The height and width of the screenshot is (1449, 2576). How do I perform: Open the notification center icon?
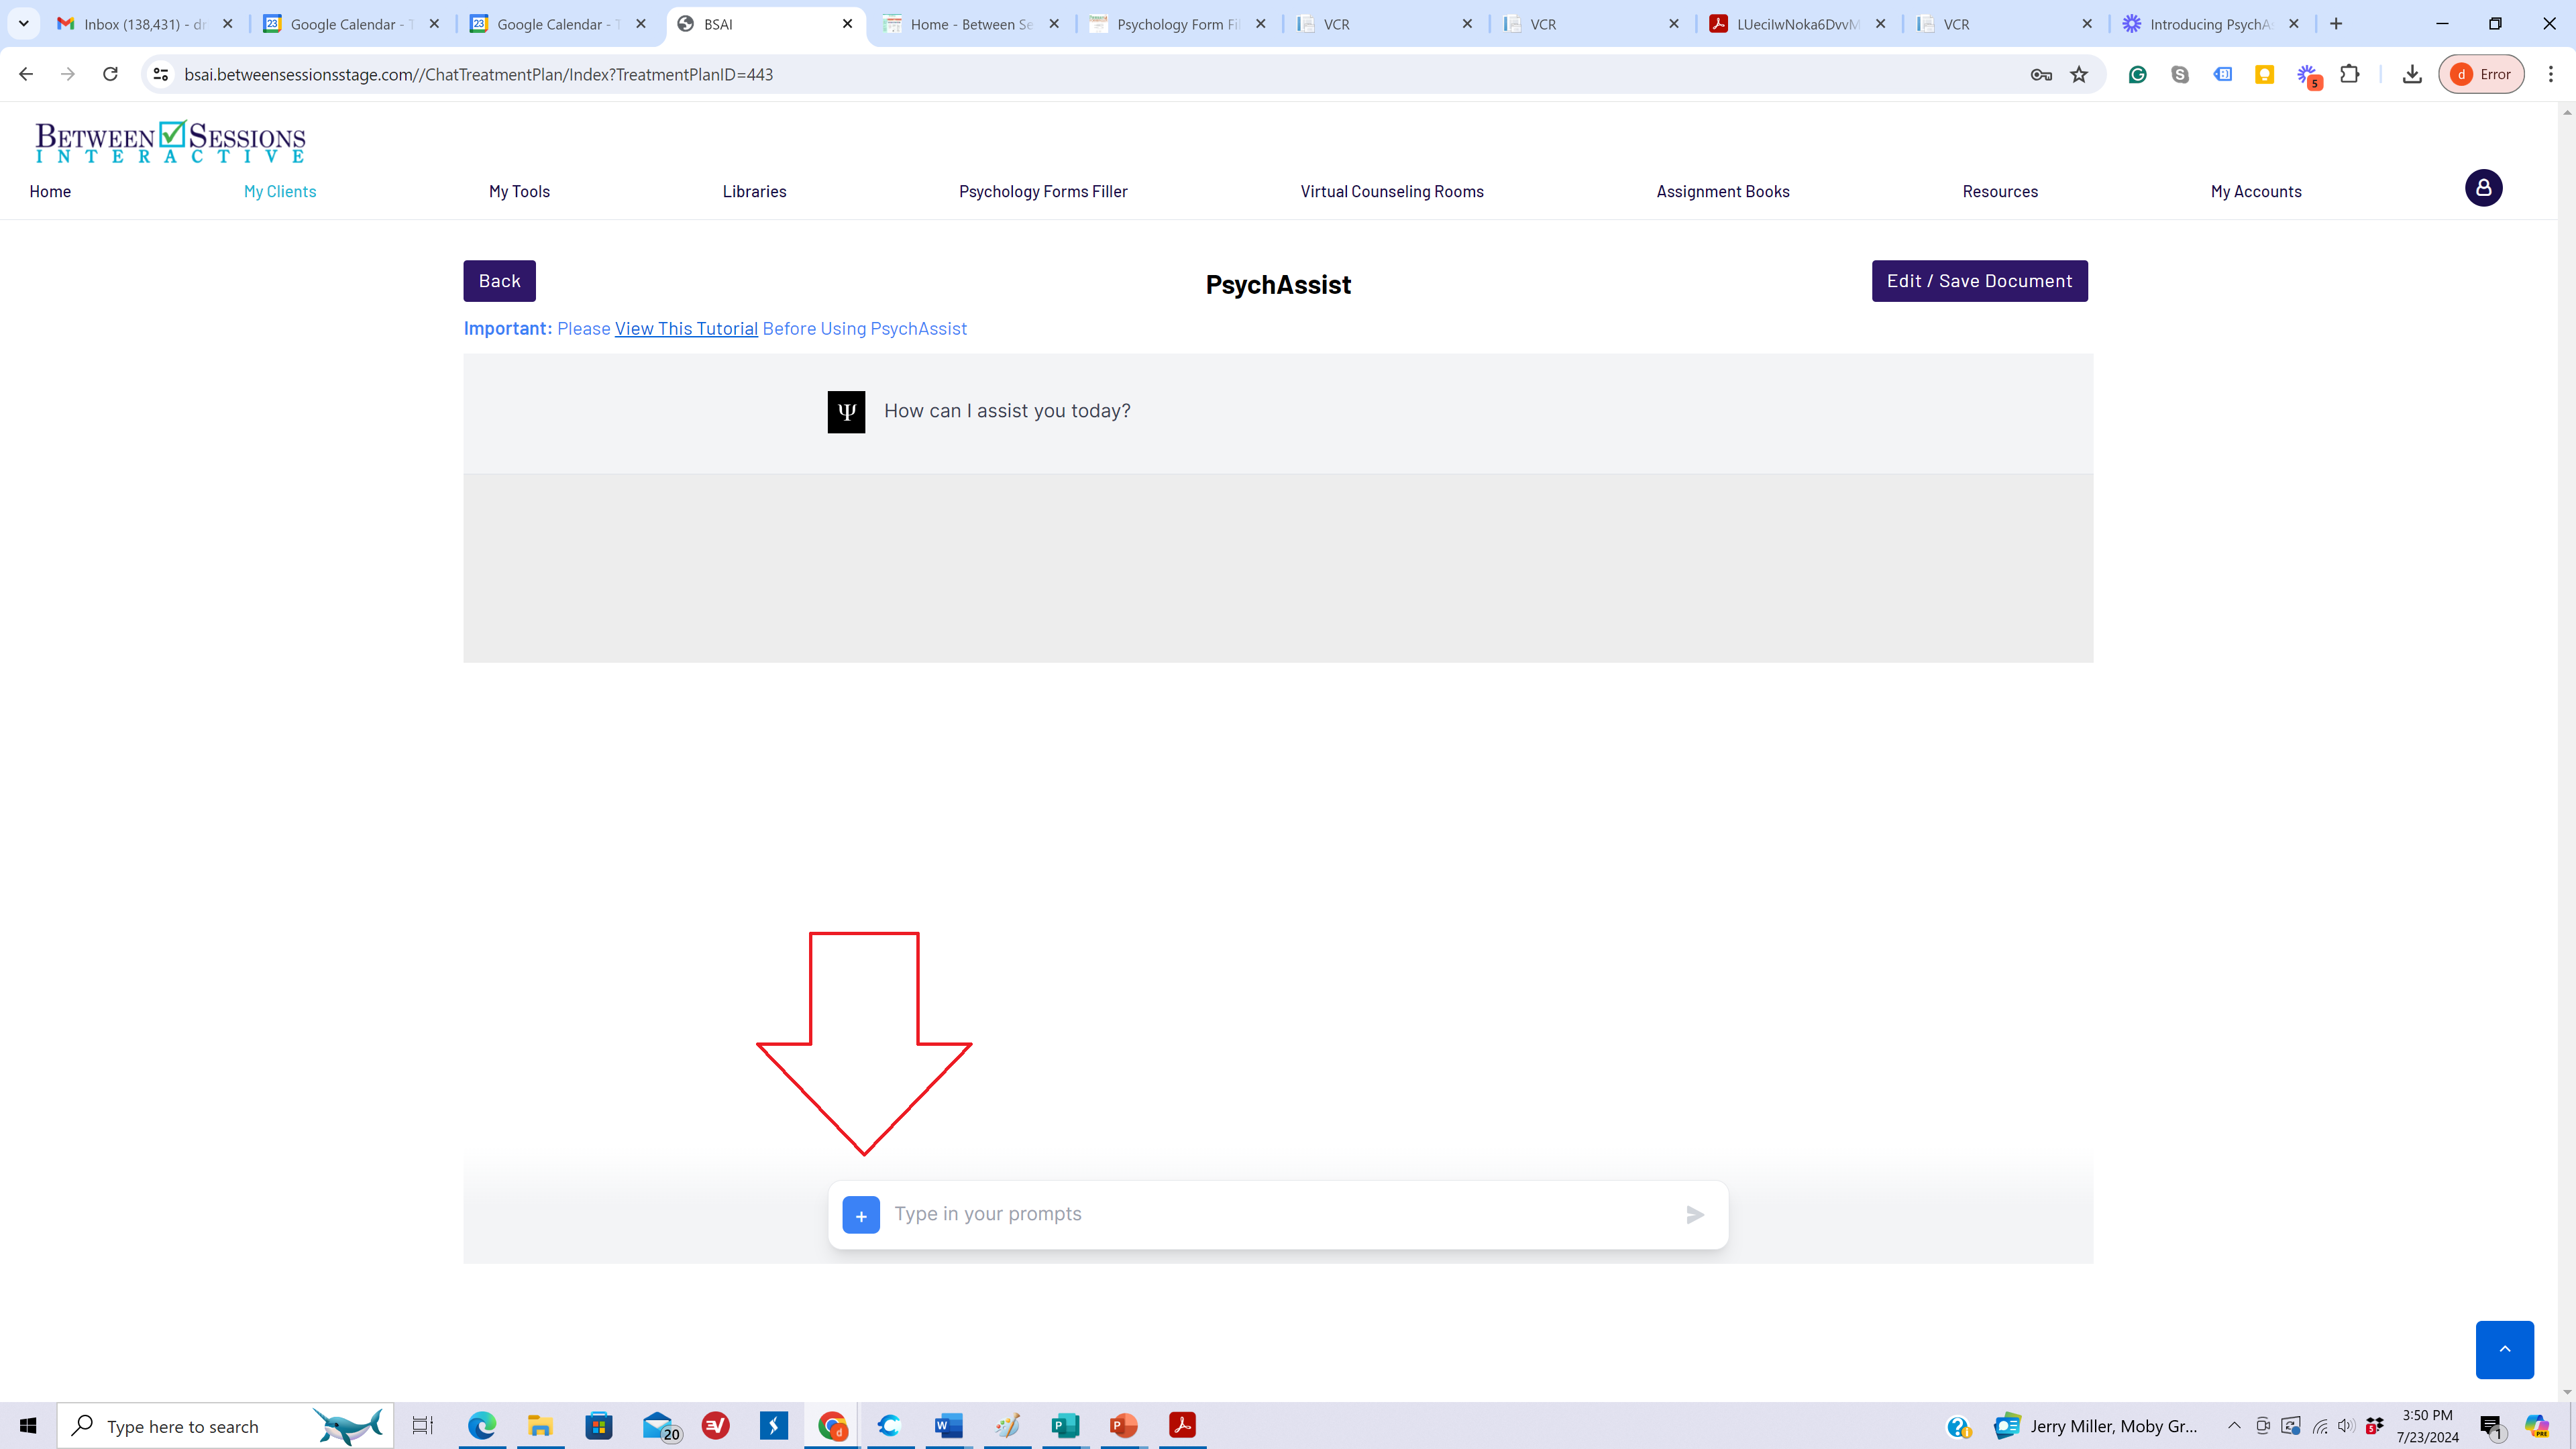click(2491, 1426)
